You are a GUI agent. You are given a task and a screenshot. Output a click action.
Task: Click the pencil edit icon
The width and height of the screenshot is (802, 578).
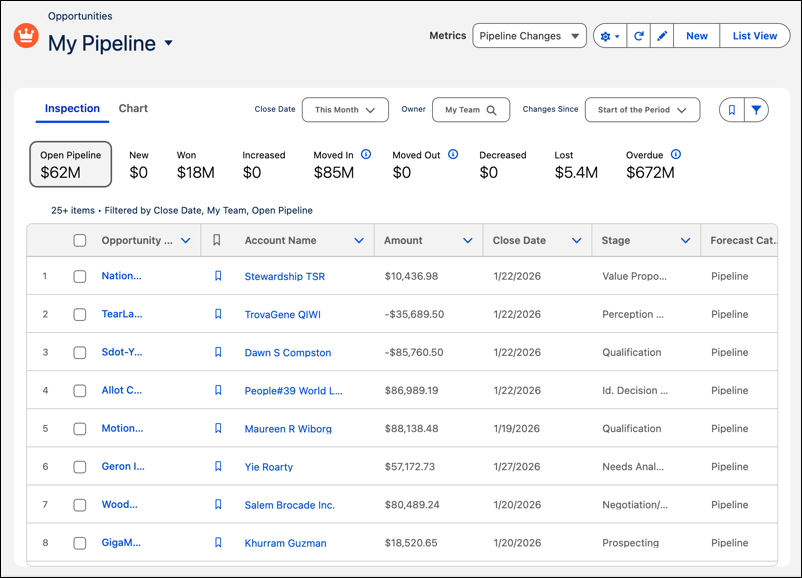pyautogui.click(x=662, y=36)
